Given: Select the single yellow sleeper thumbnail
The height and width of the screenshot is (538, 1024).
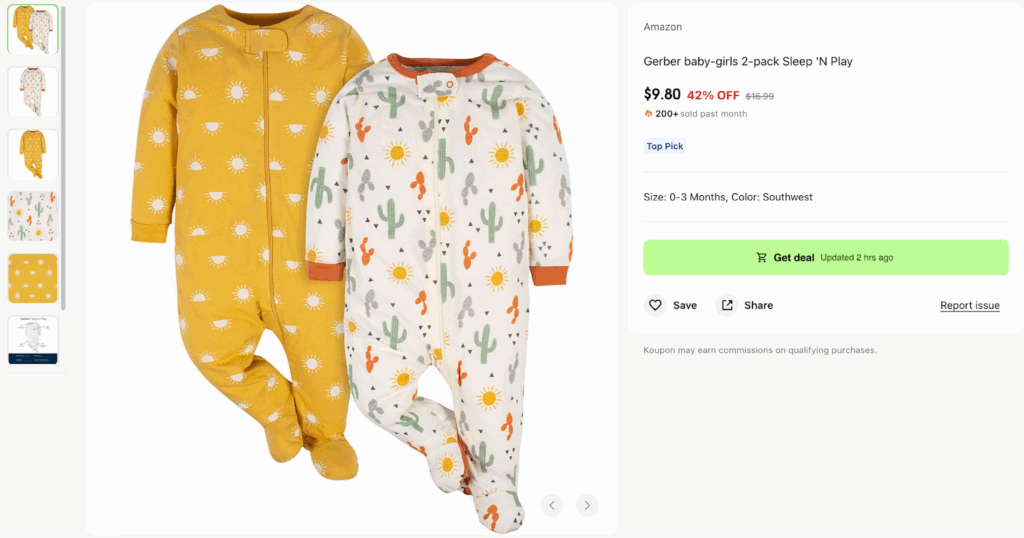Looking at the screenshot, I should 33,154.
